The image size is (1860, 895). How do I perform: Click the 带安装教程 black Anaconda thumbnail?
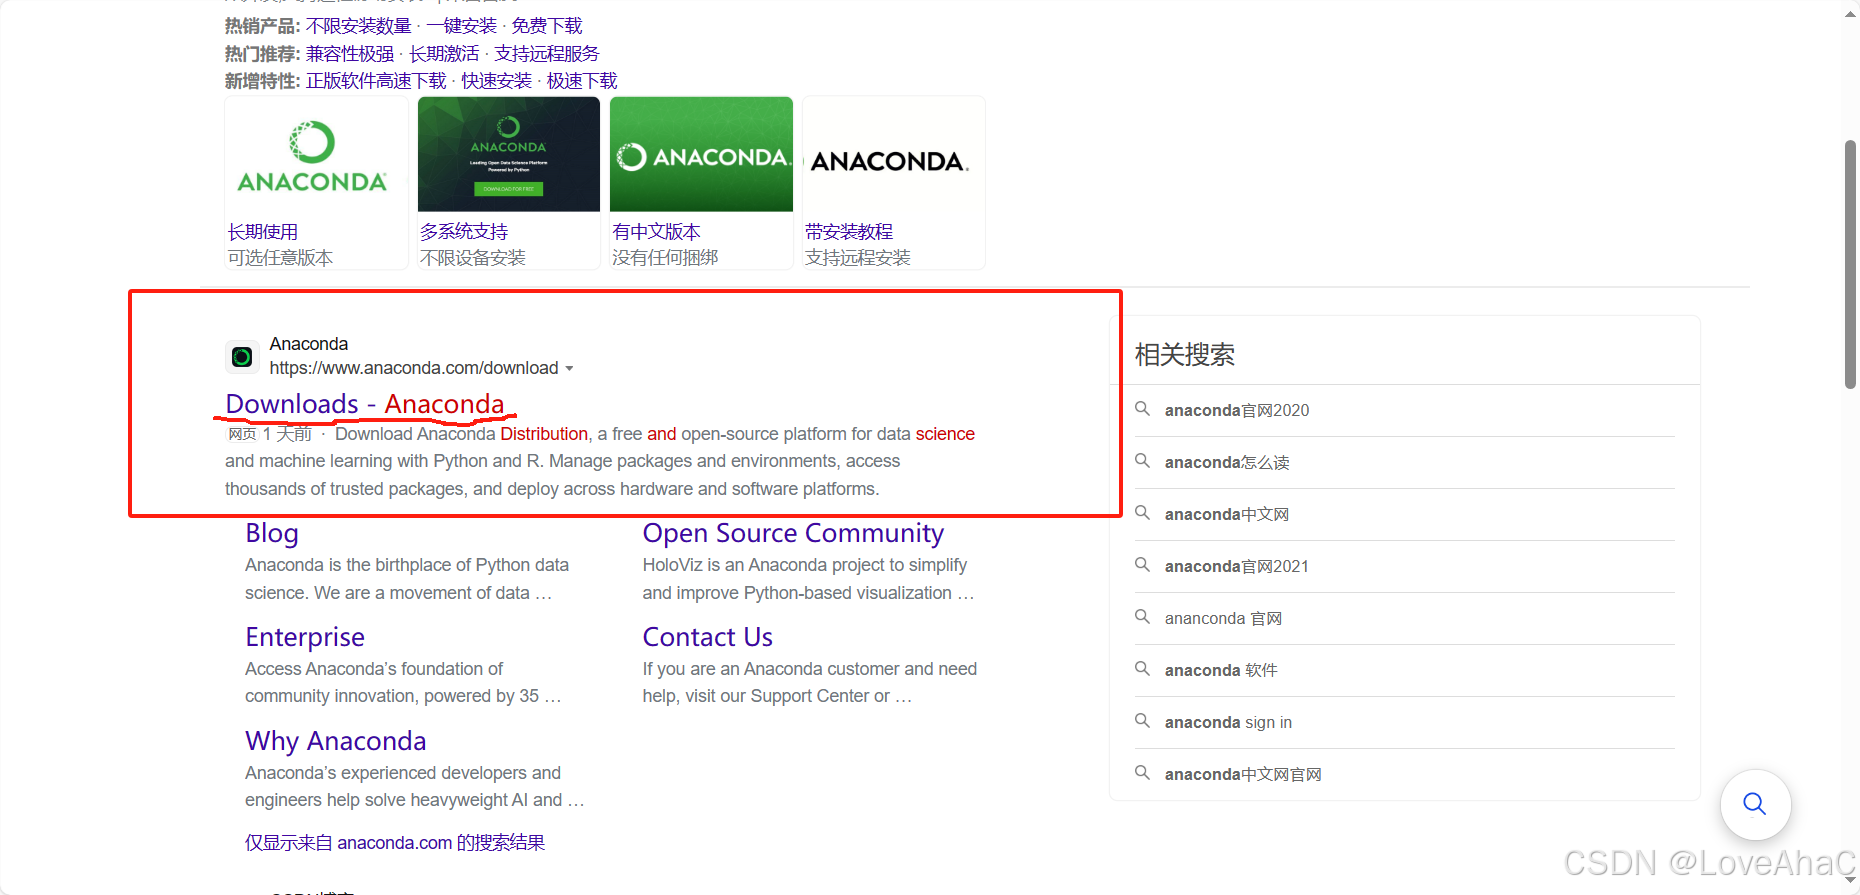pos(893,155)
